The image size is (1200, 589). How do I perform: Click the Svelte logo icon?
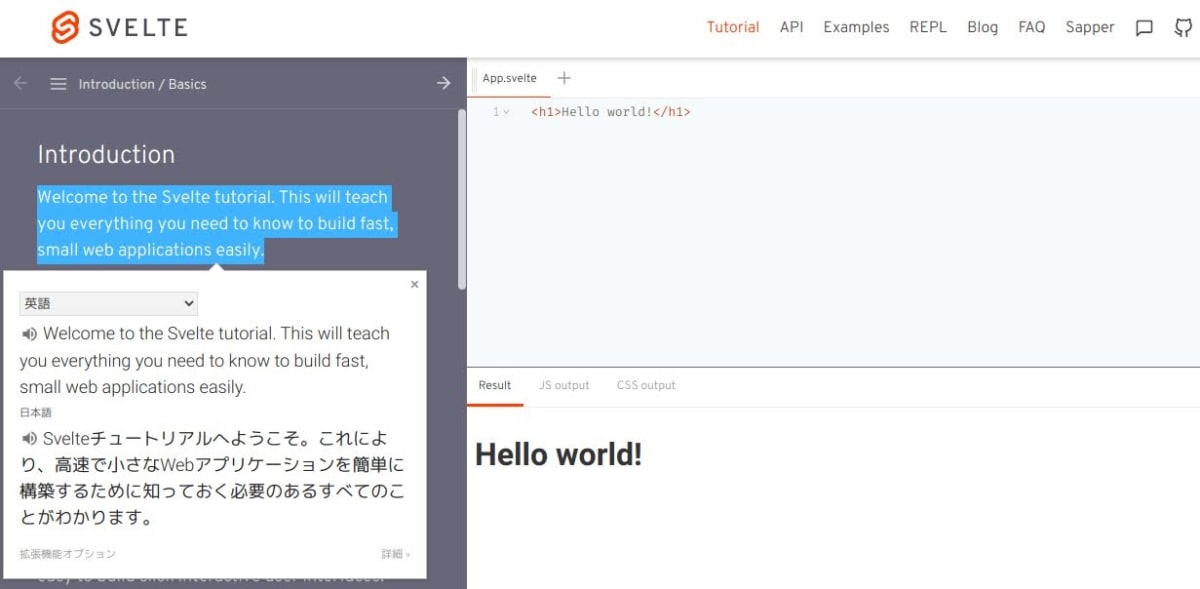(65, 27)
